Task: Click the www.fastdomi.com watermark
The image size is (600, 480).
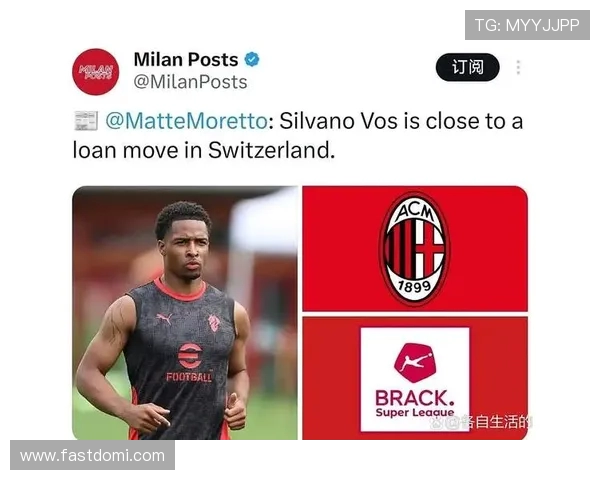Action: click(x=93, y=455)
